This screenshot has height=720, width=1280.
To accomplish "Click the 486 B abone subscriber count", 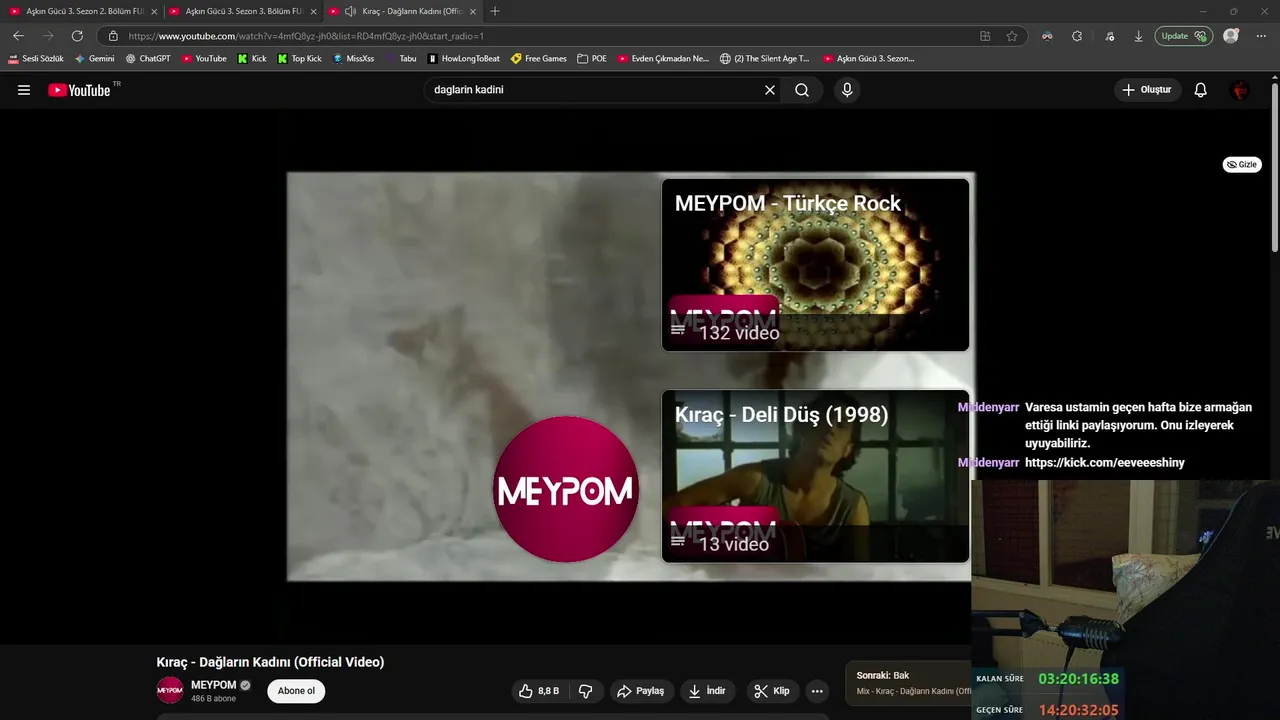I will tap(213, 698).
